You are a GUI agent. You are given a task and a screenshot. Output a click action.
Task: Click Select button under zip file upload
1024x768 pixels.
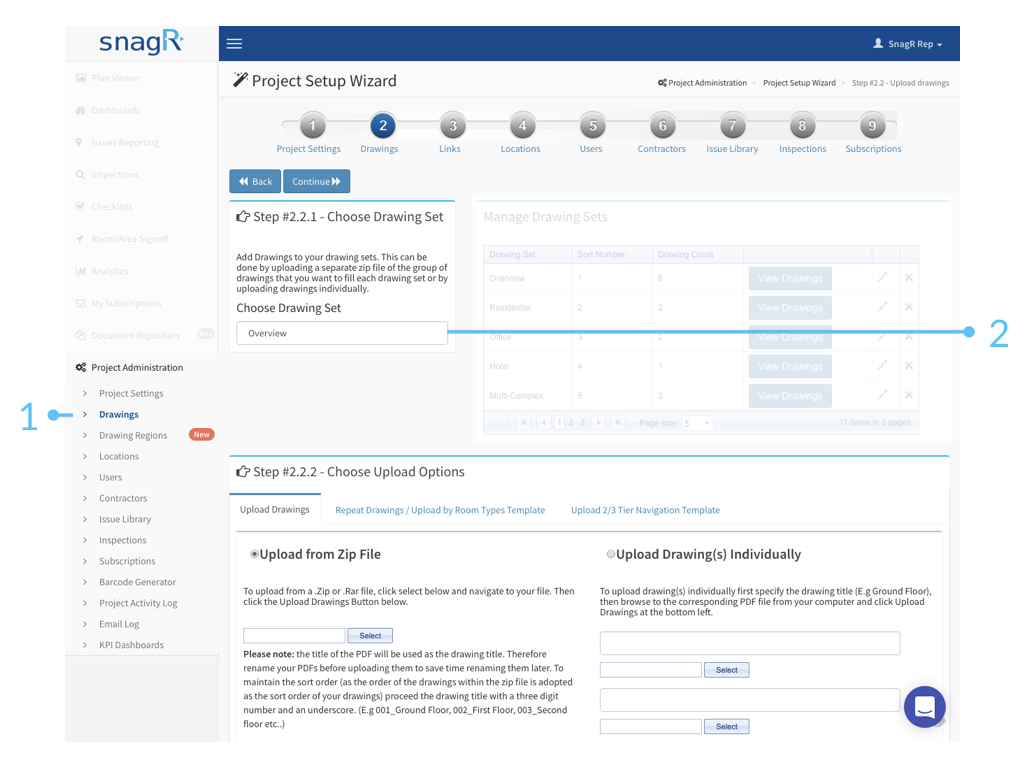coord(370,635)
